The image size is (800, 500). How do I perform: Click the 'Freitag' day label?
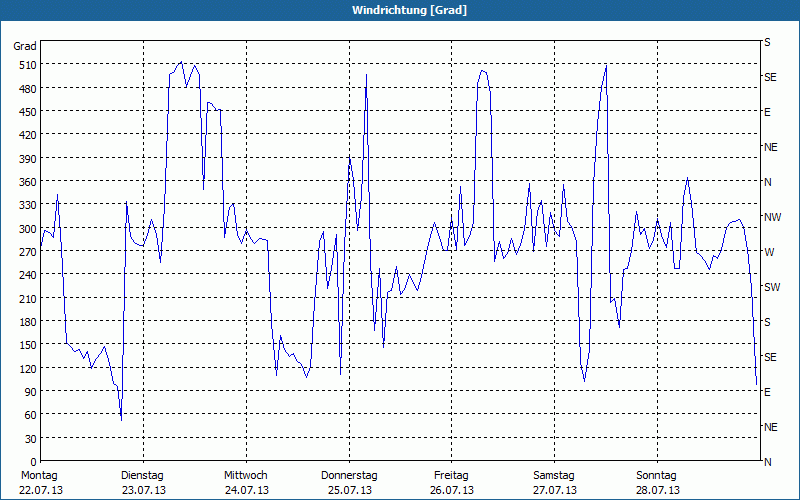point(451,476)
